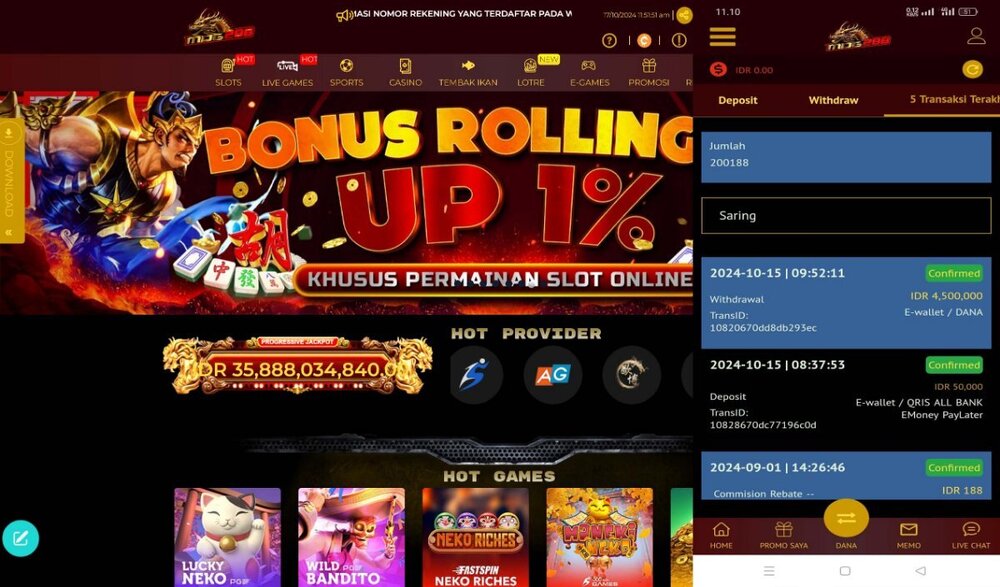Select the TEMBAK IKAN fish icon
Image resolution: width=1000 pixels, height=587 pixels.
(468, 65)
